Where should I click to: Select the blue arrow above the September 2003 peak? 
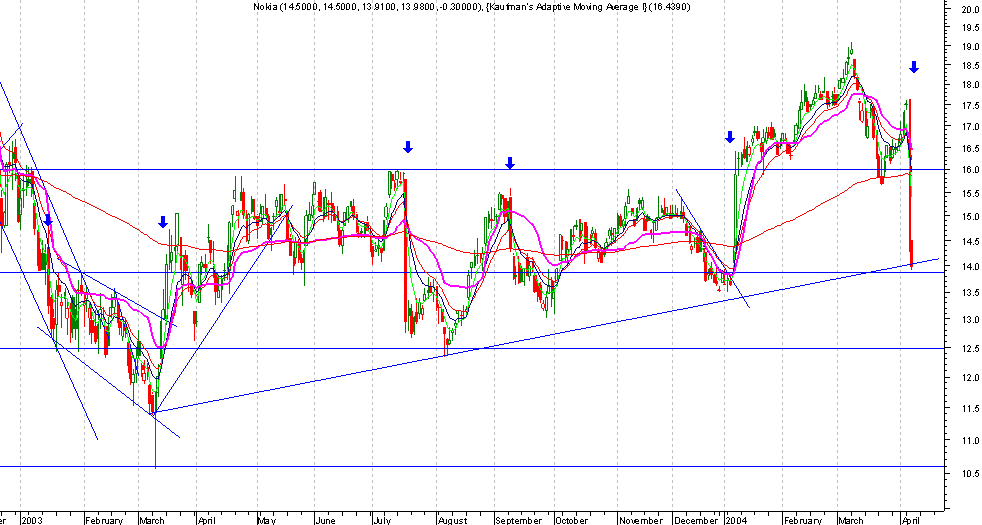click(510, 163)
